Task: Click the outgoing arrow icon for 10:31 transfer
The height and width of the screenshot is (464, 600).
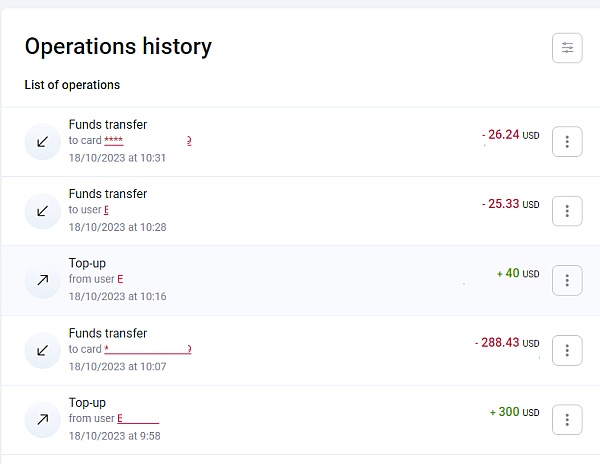Action: [43, 142]
